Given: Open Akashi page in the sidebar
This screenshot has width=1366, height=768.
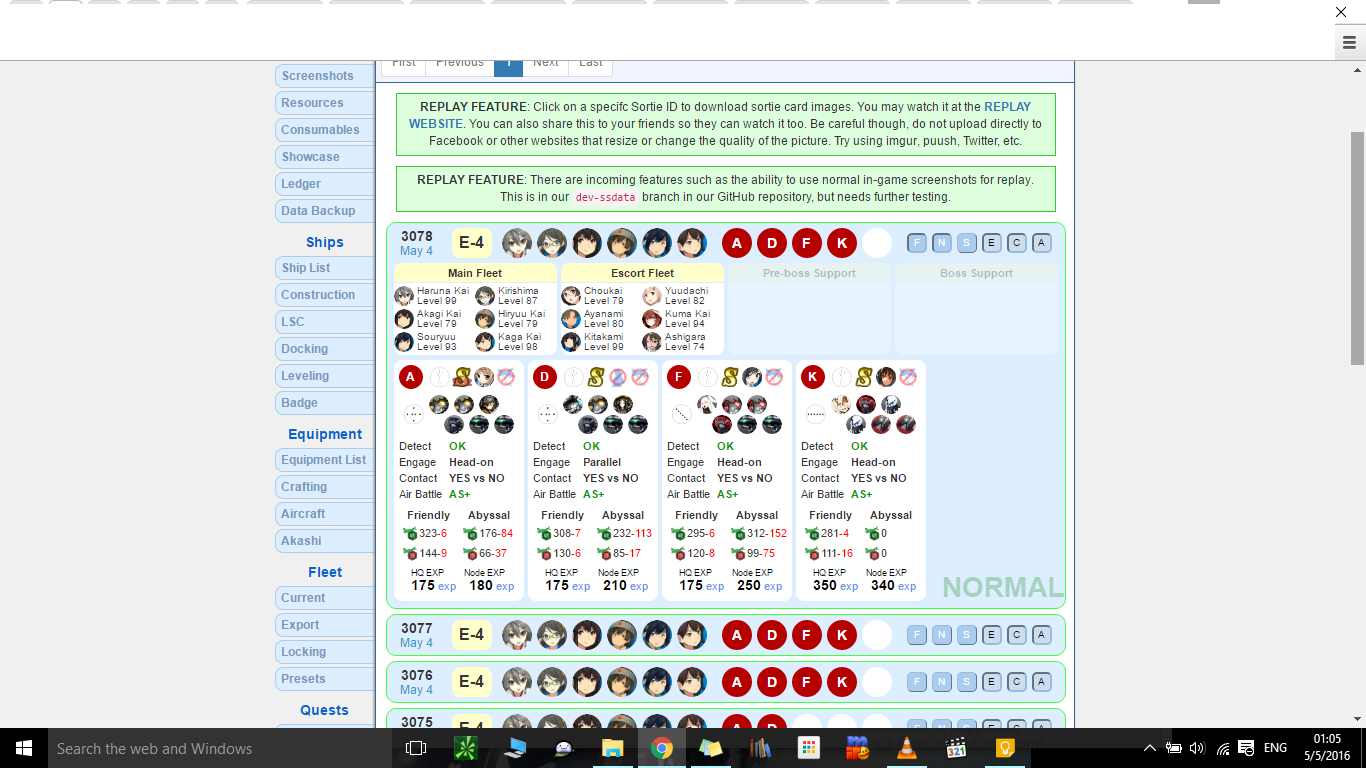Looking at the screenshot, I should point(325,541).
